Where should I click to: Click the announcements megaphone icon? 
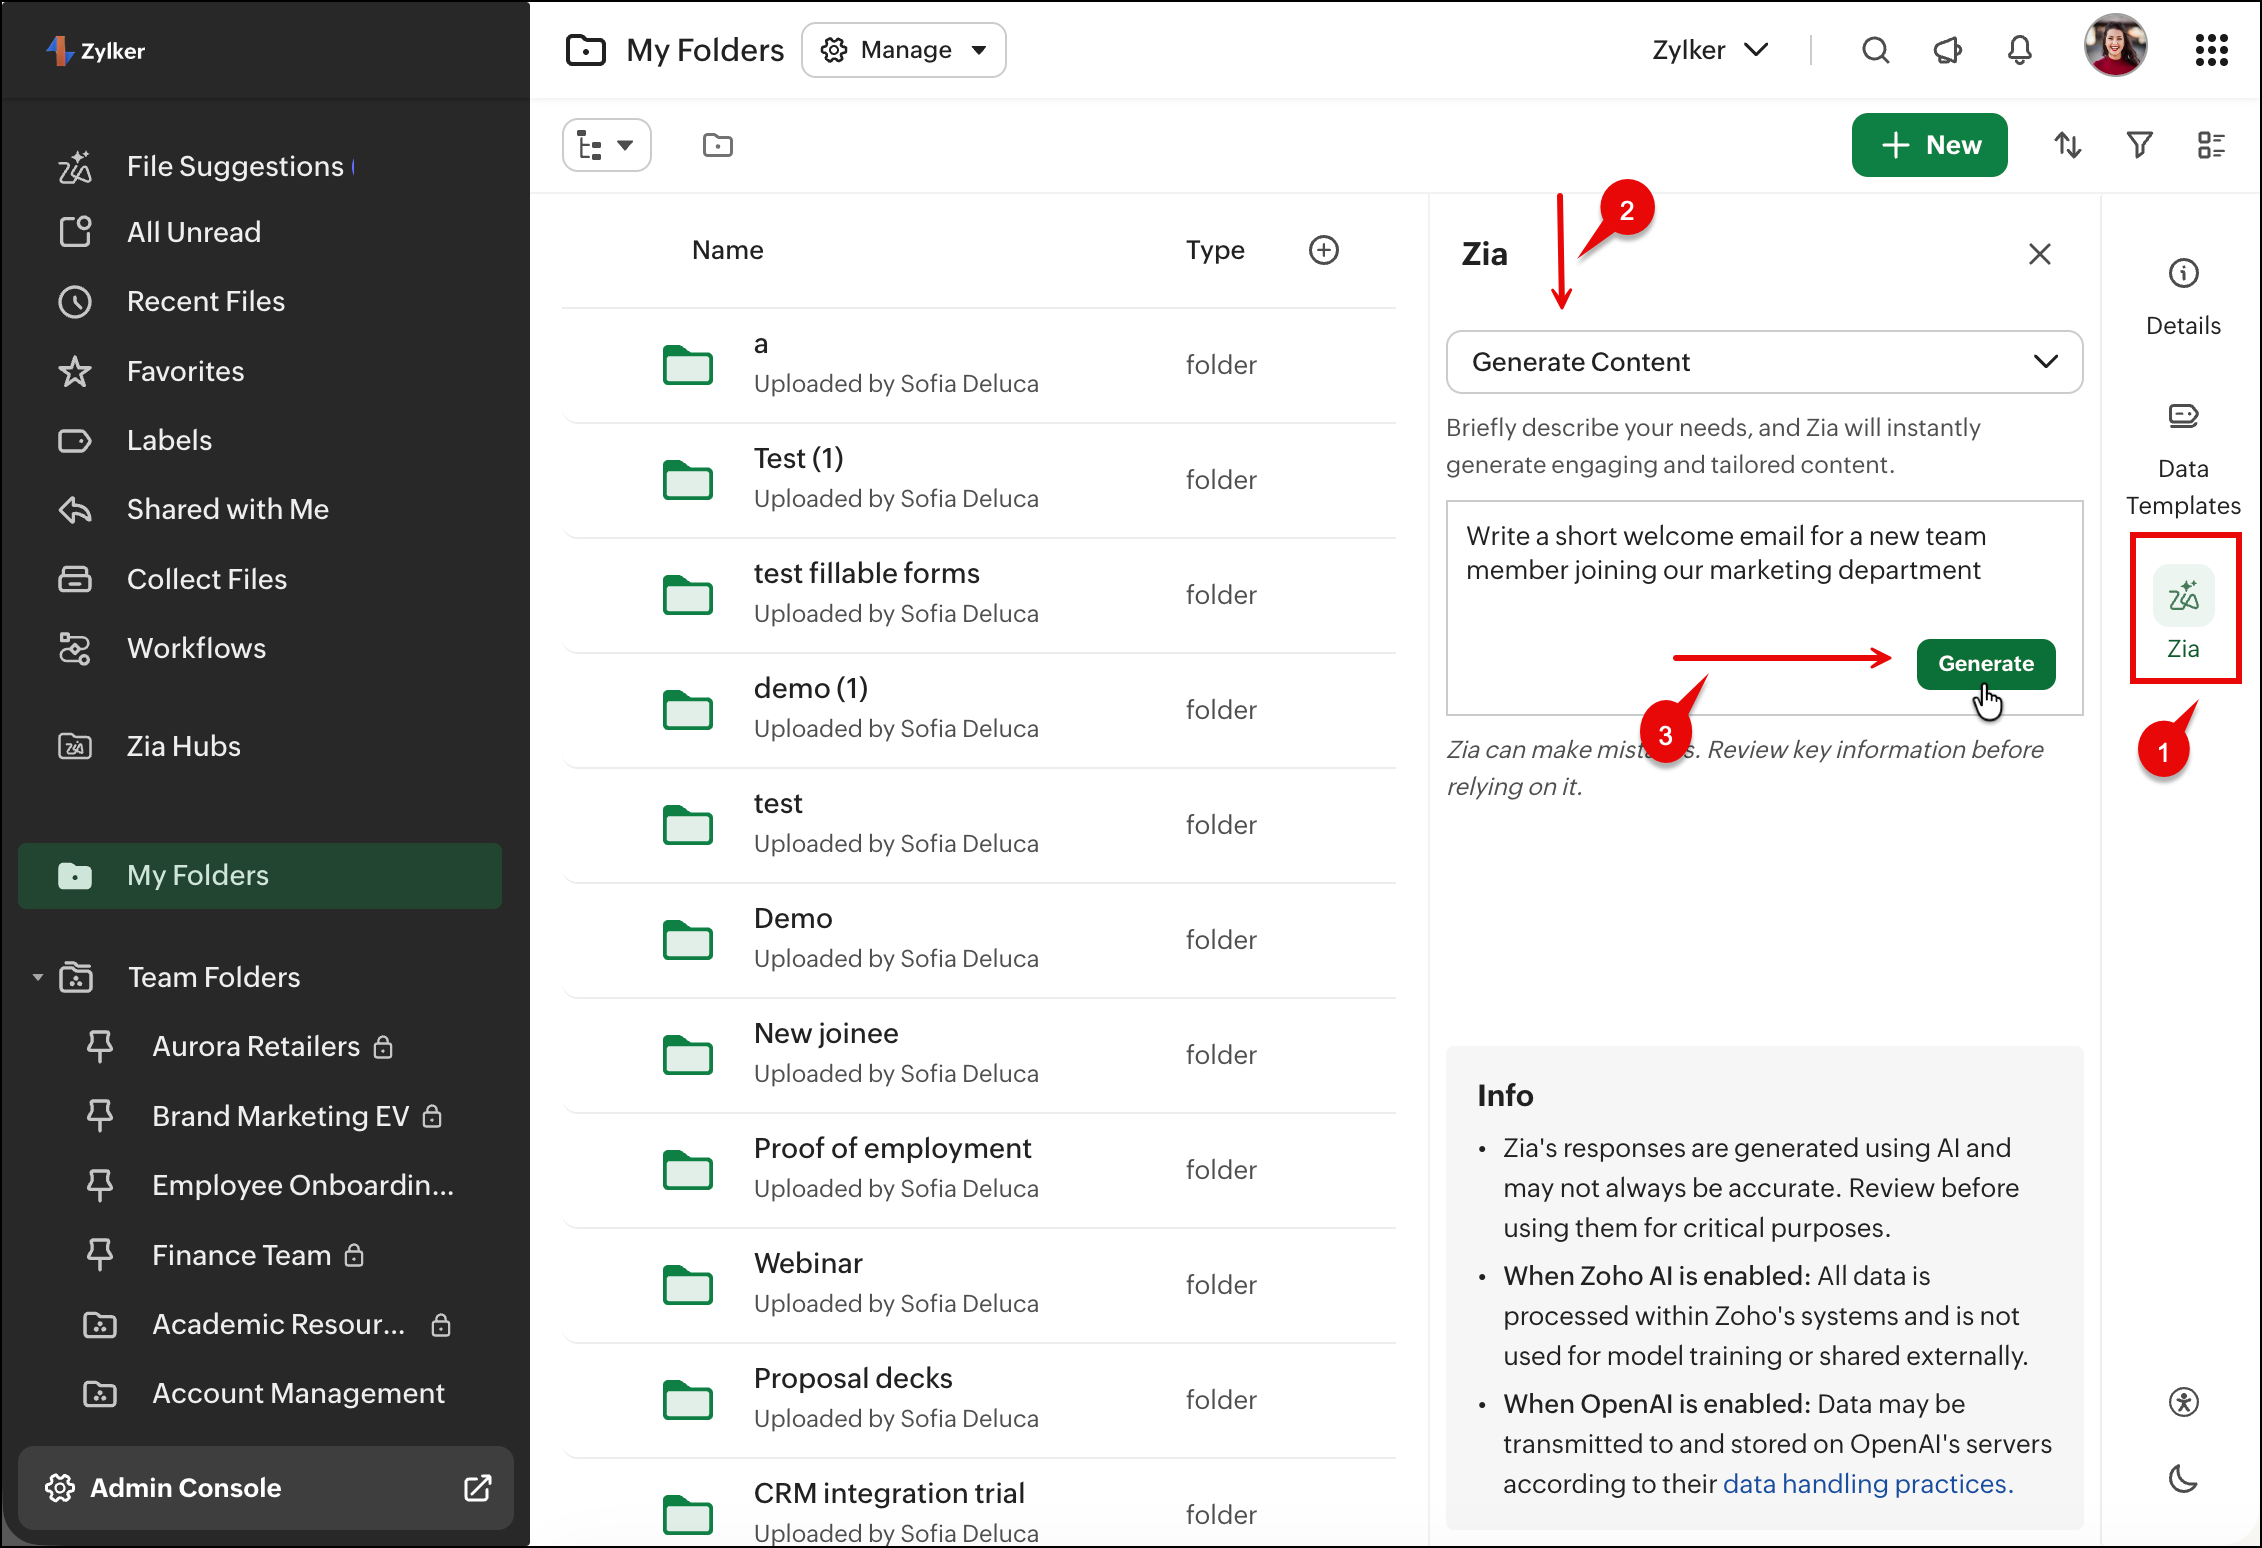(x=1947, y=50)
